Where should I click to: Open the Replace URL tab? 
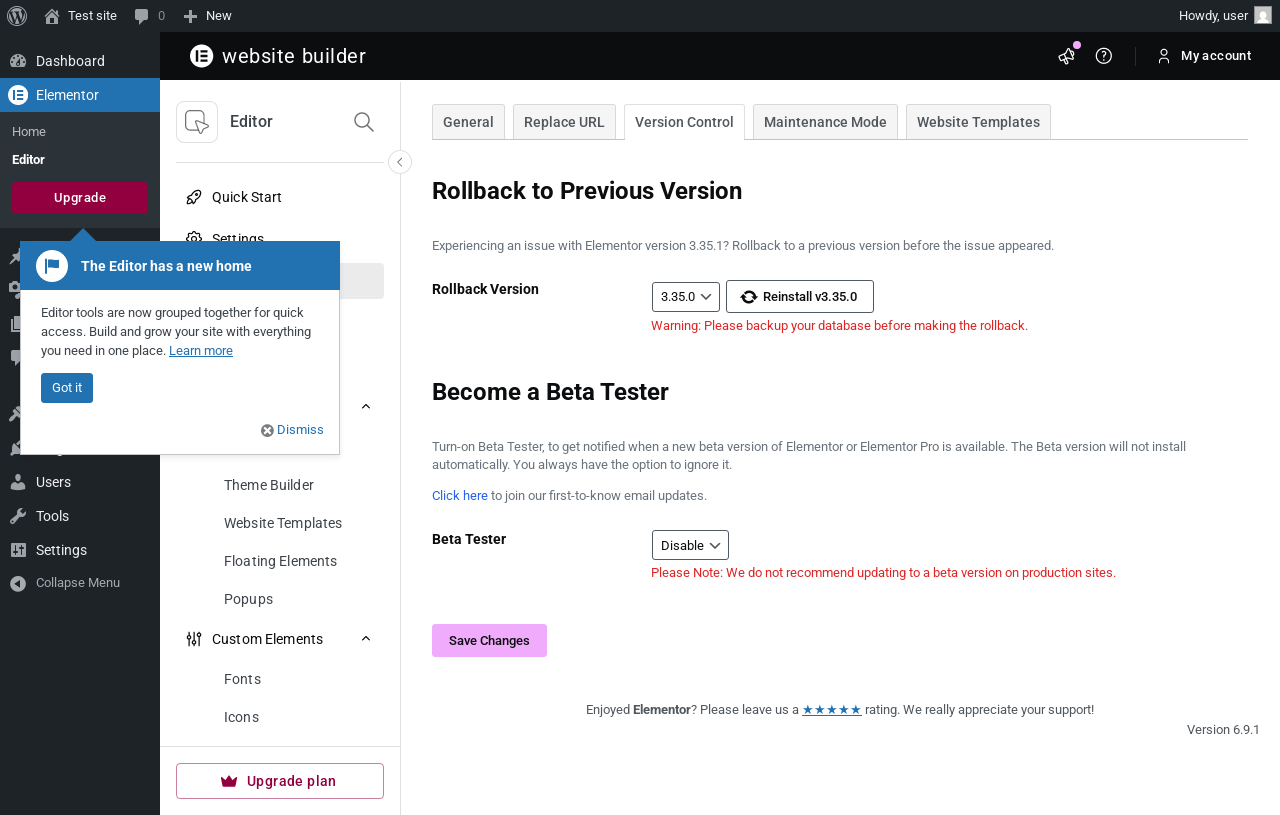[564, 122]
